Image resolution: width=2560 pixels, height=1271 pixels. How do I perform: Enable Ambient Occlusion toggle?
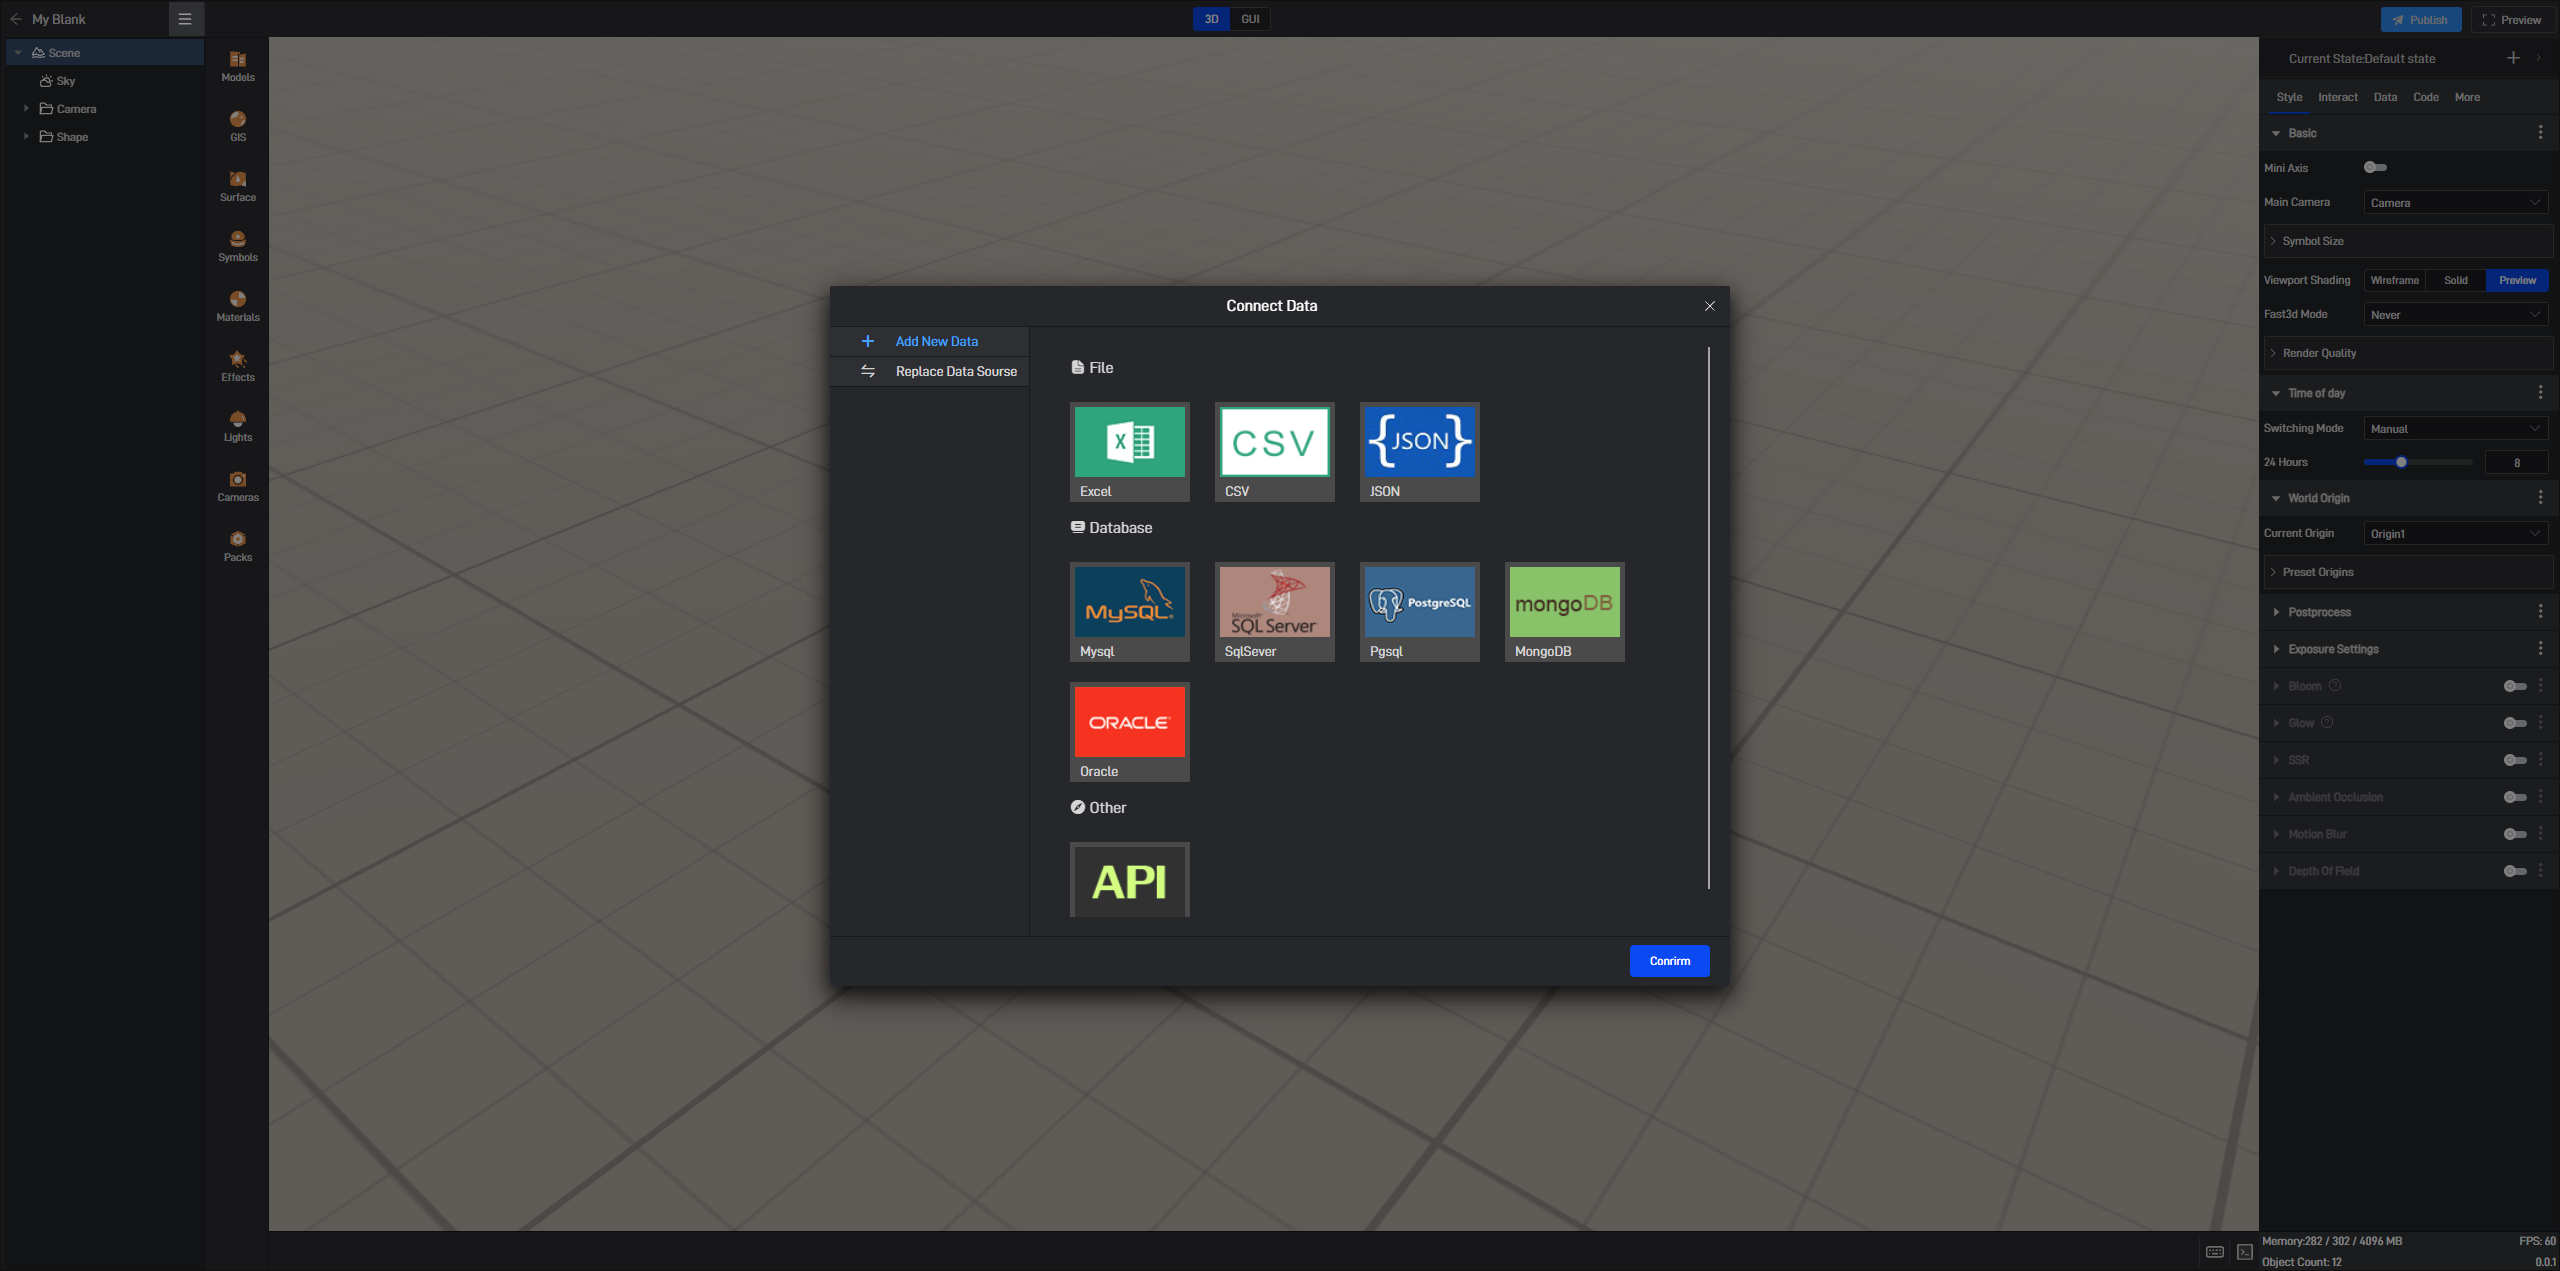coord(2515,797)
